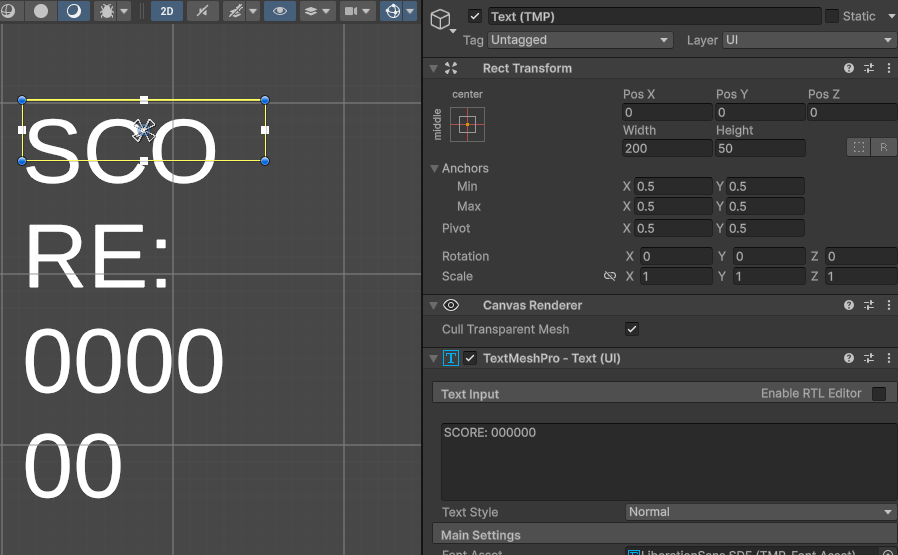Click the rect tool pivot gizmo in scene

tap(144, 131)
